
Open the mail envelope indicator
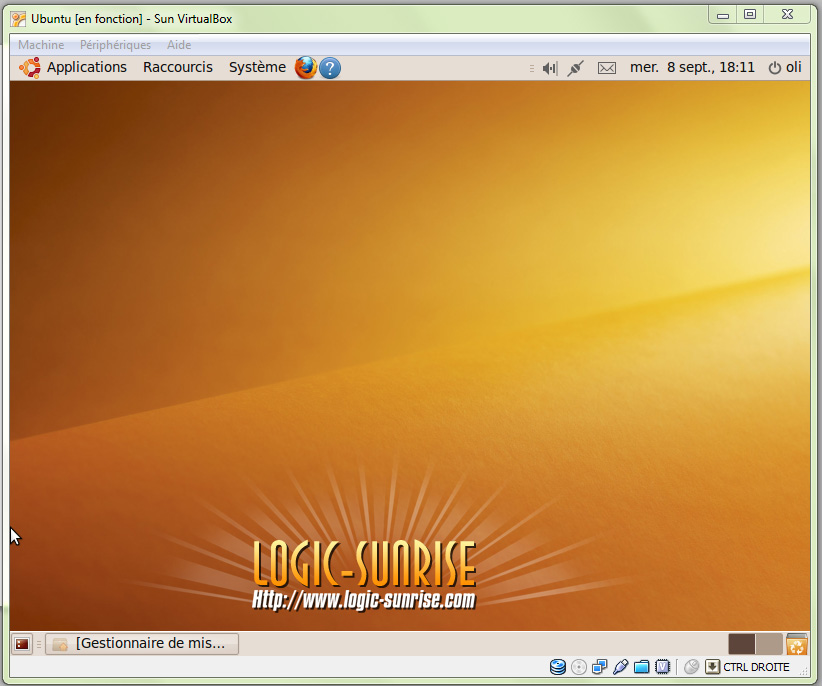tap(607, 68)
